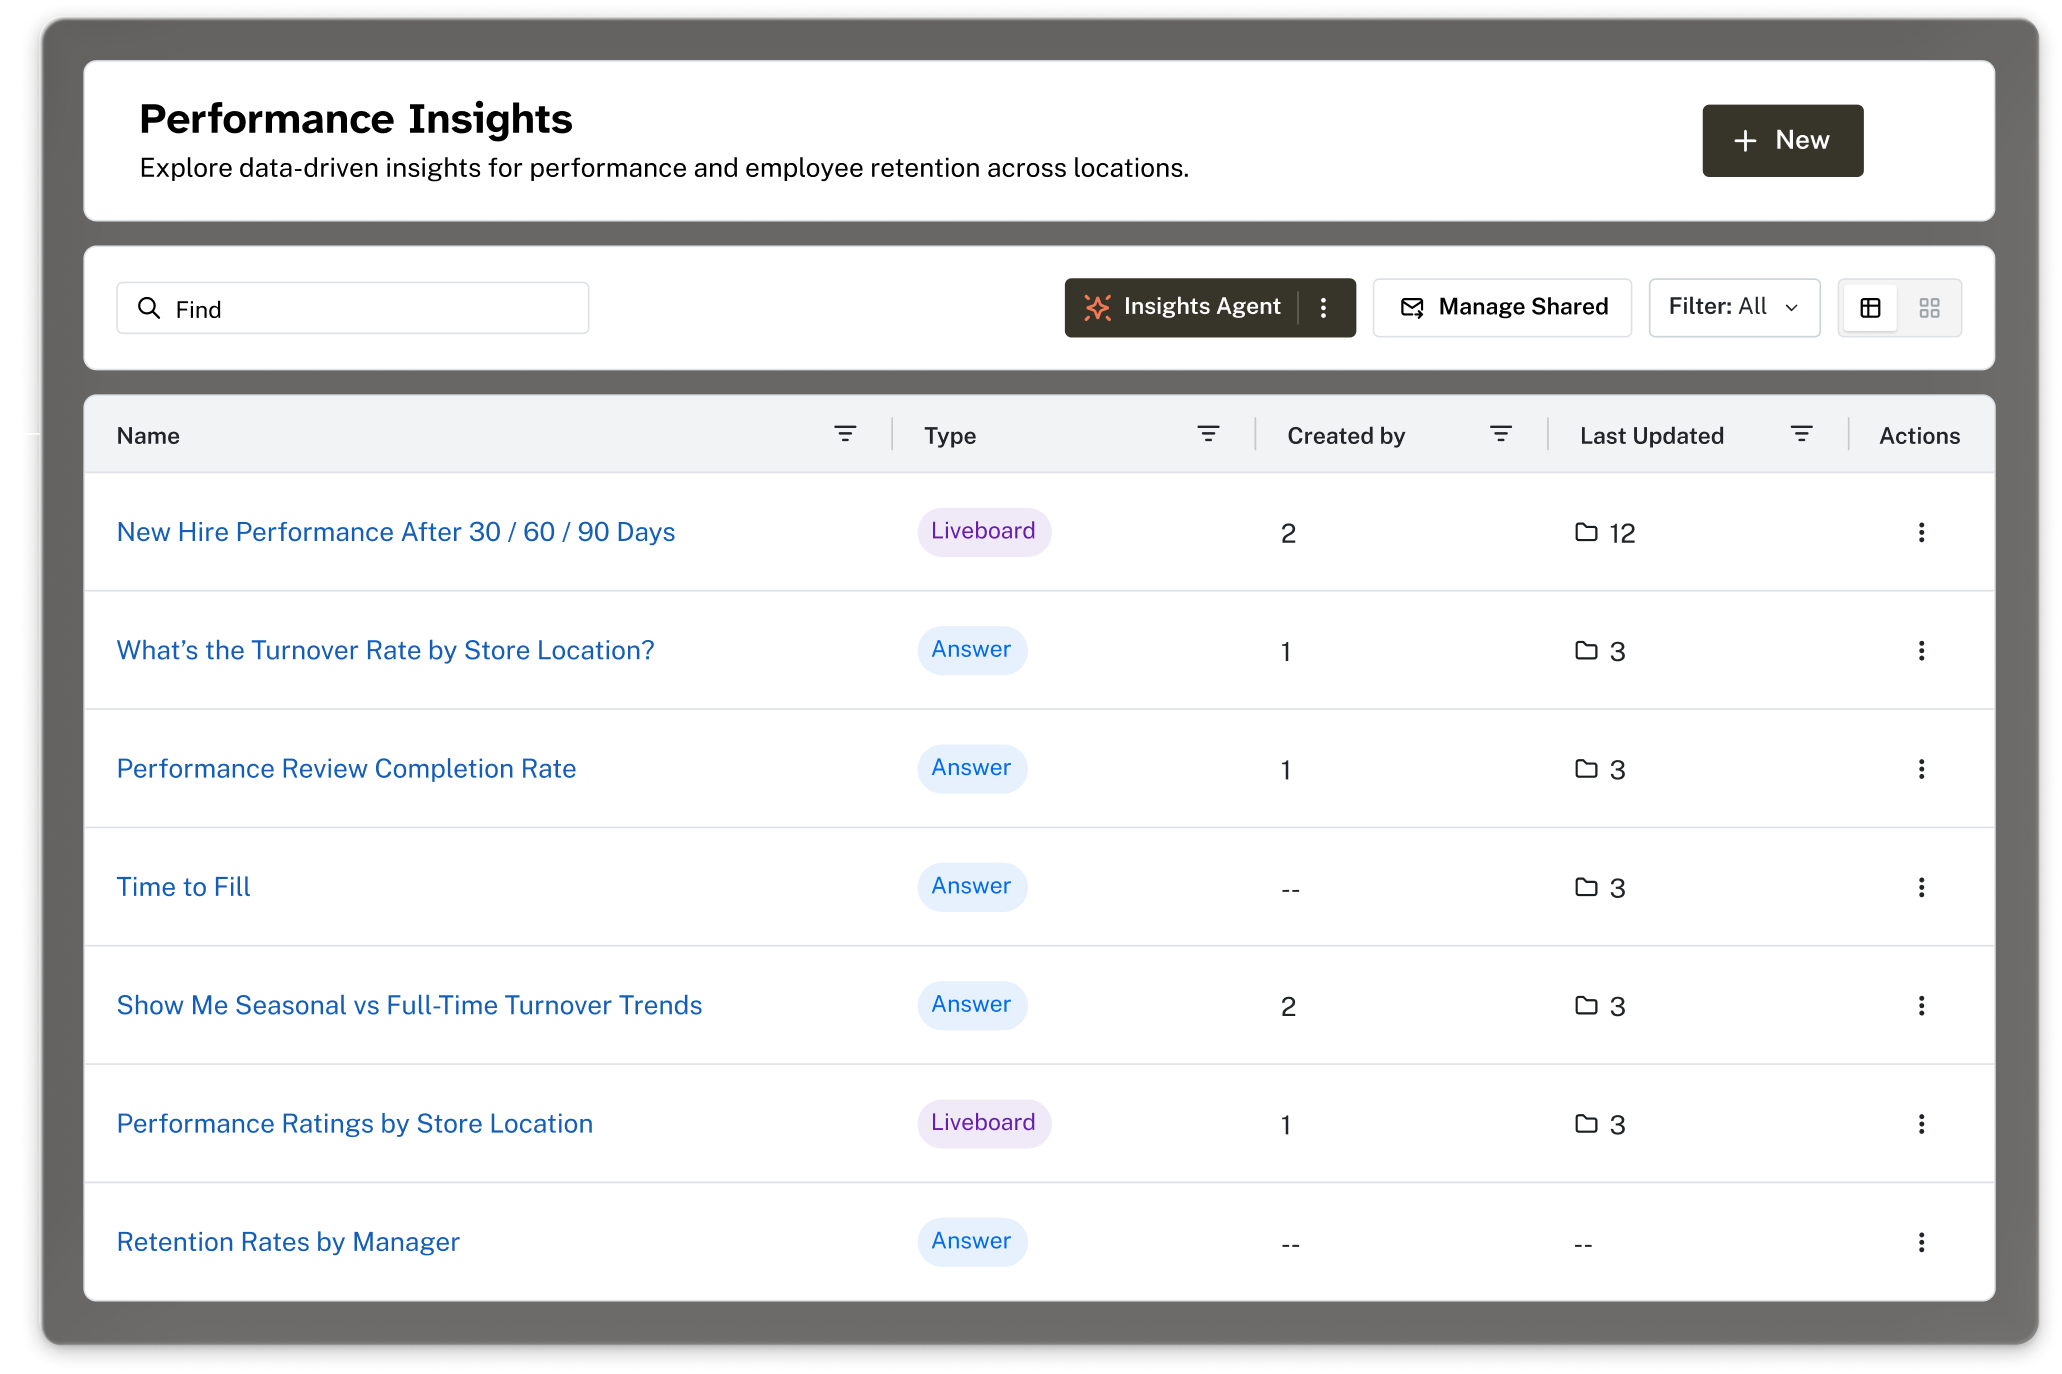Open Insights Agent more options (three dots)
Screen dimensions: 2062x1374
click(1323, 308)
